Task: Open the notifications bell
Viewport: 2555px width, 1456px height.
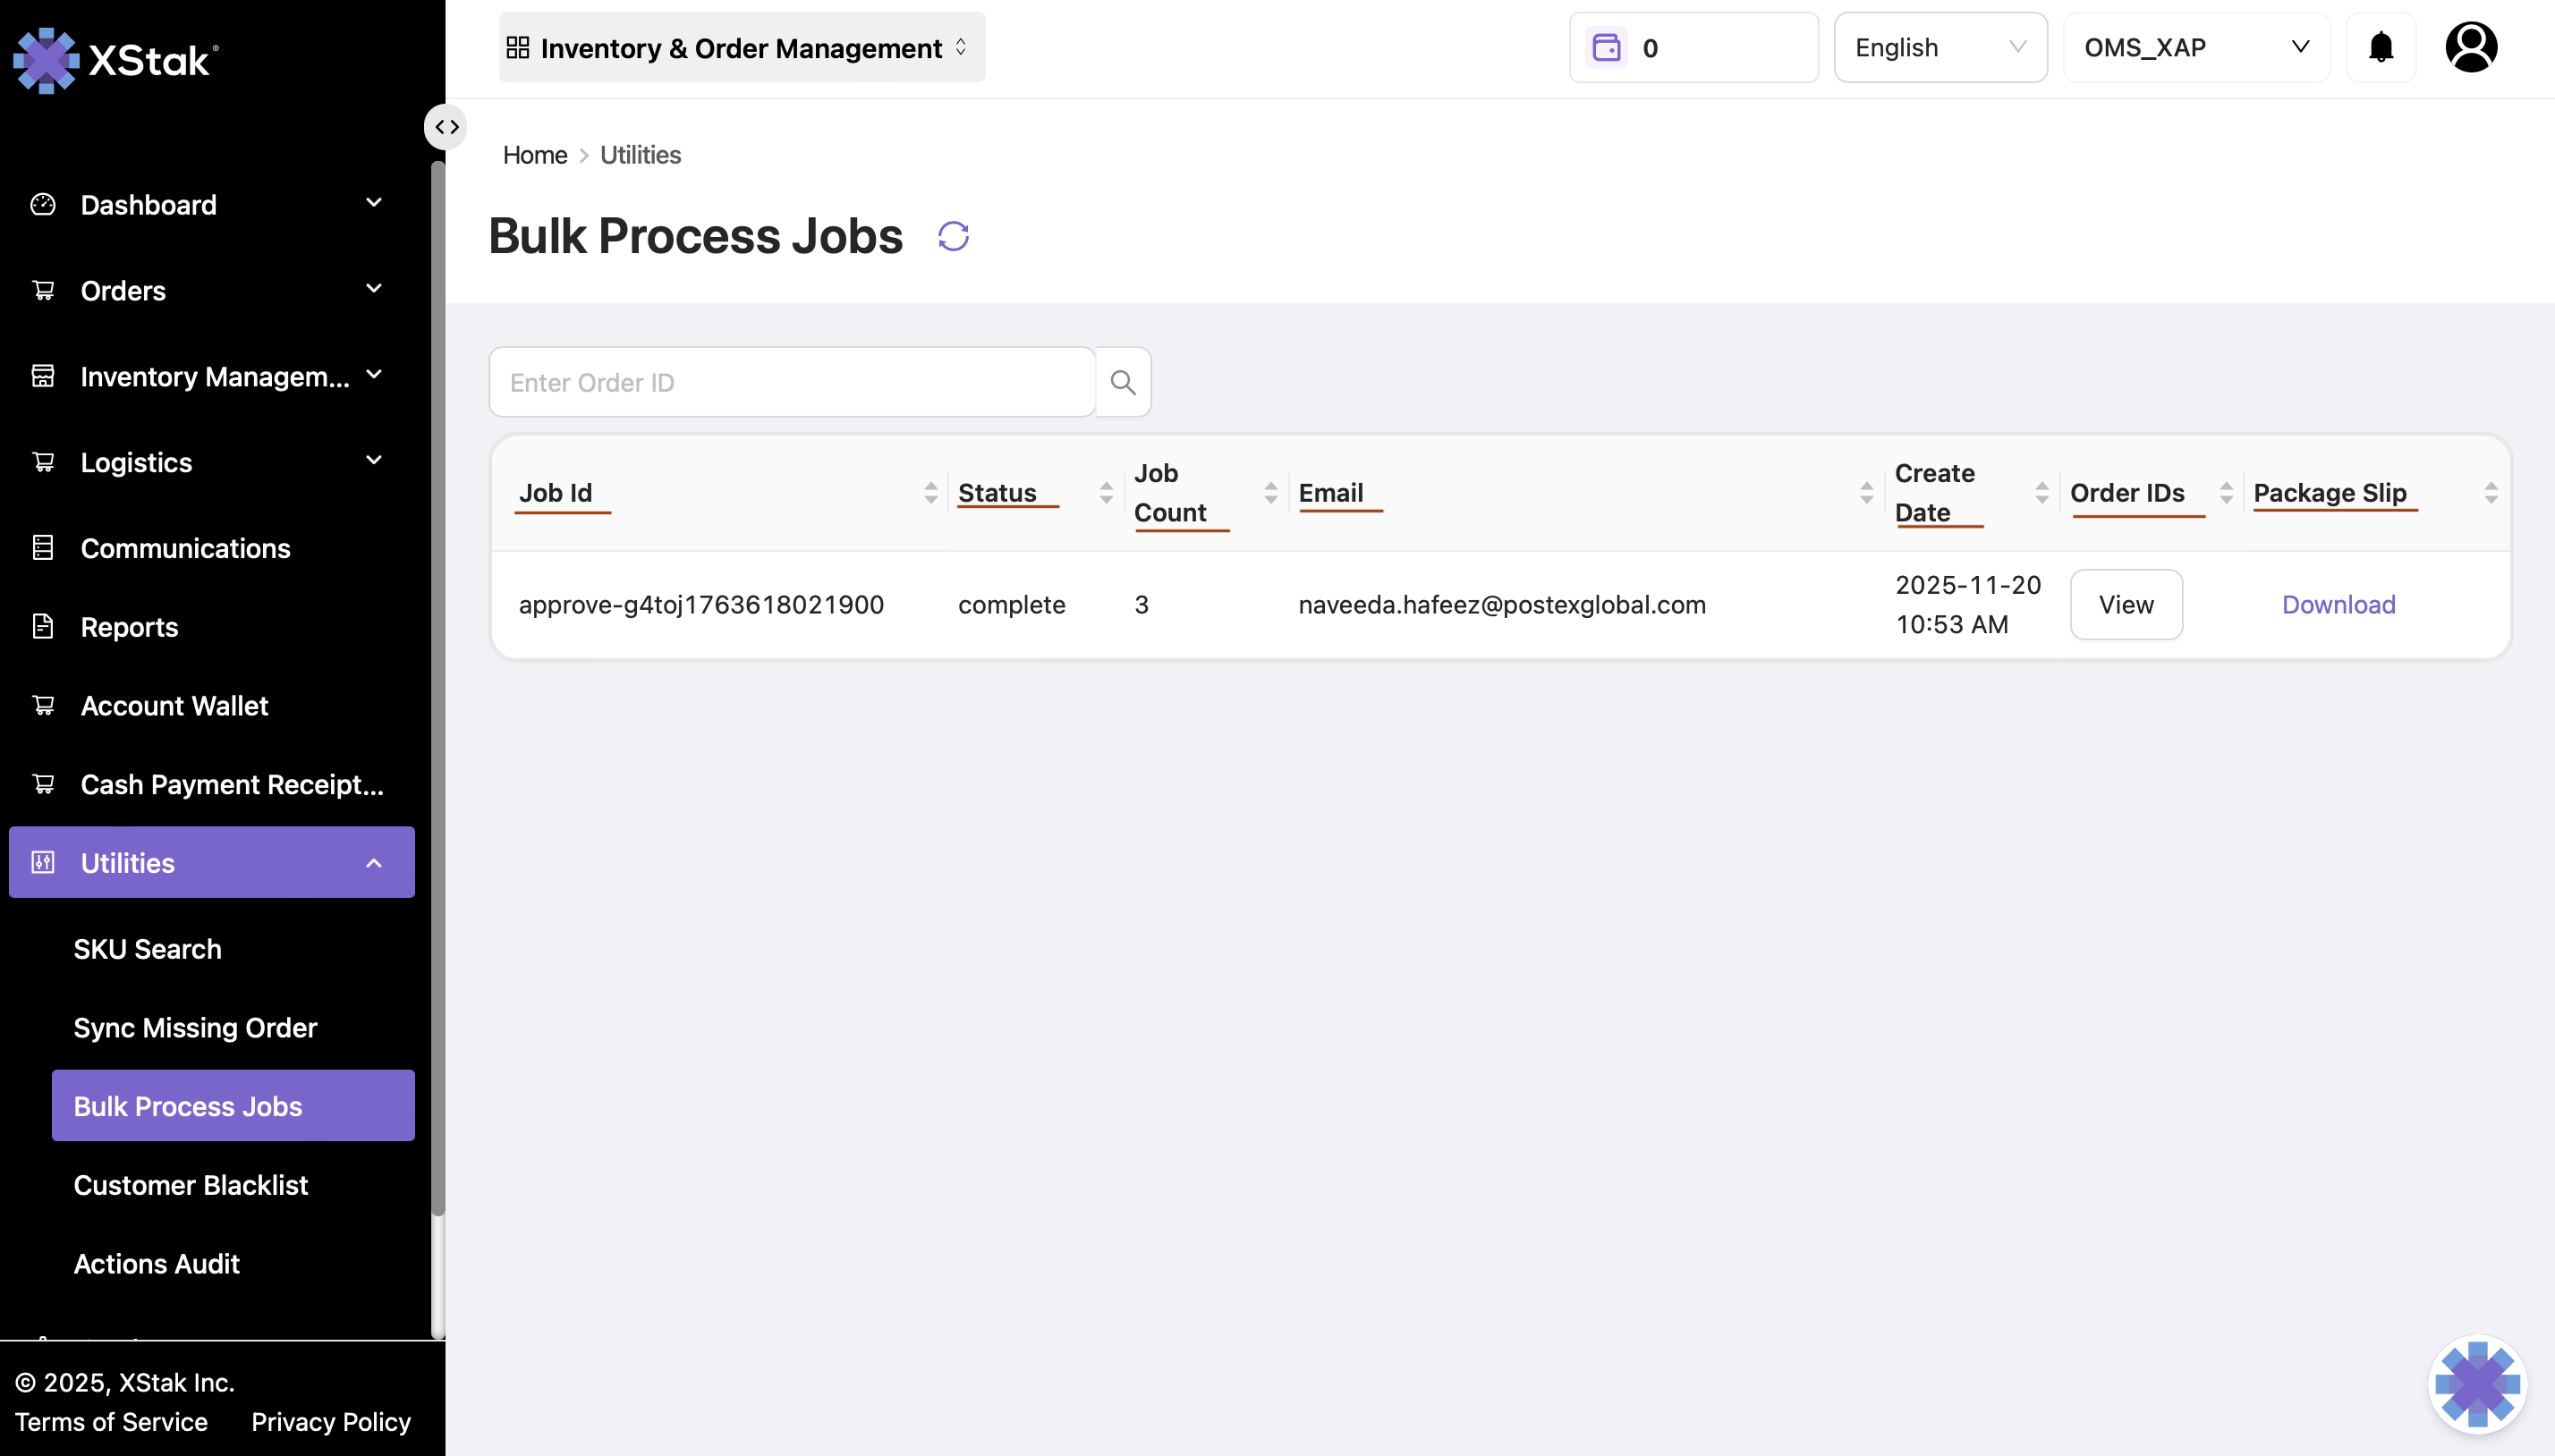Action: pos(2380,47)
